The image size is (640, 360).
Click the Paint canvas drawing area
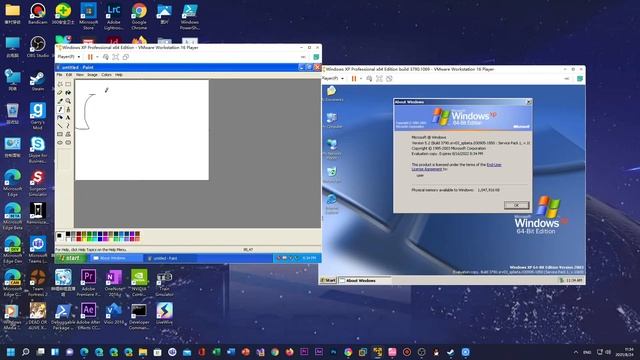(142, 130)
